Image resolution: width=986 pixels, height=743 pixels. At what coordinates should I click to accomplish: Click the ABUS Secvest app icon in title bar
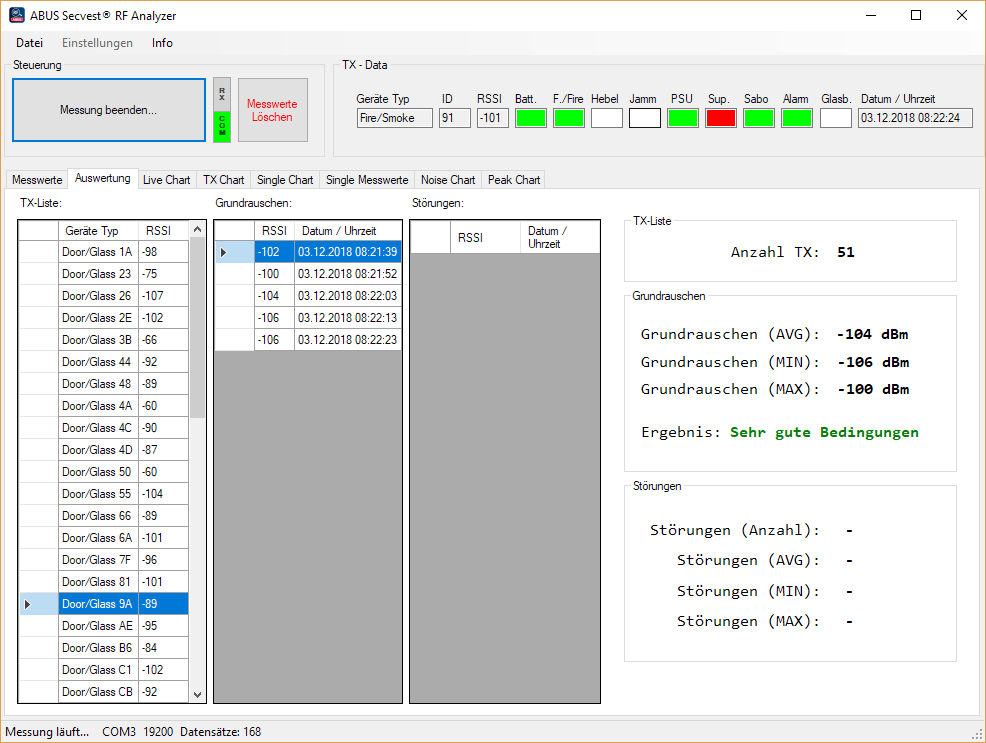(16, 15)
